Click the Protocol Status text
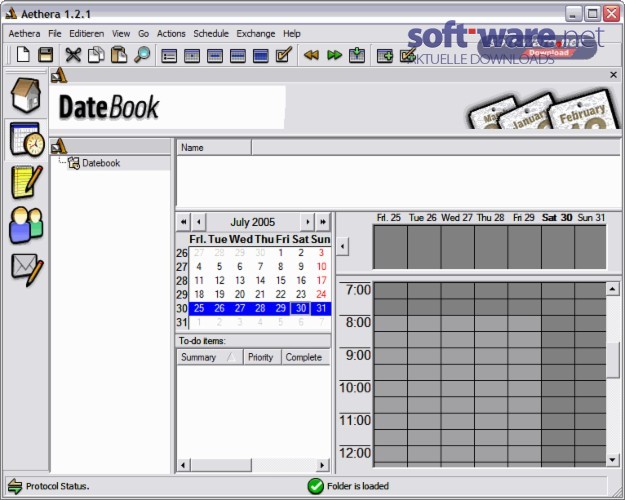625x500 pixels. point(57,486)
